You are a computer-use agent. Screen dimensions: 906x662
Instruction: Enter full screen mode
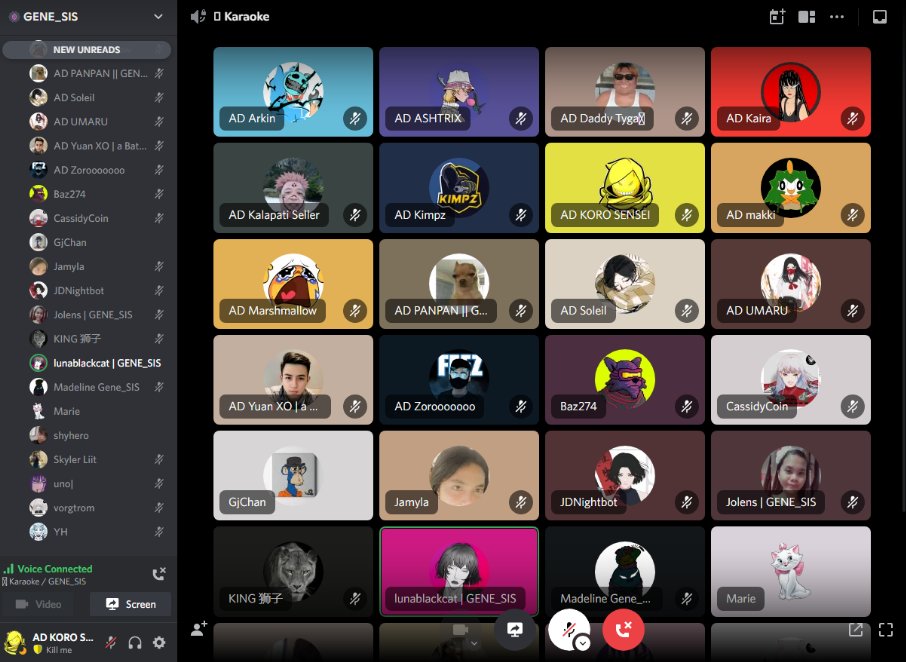coord(886,630)
